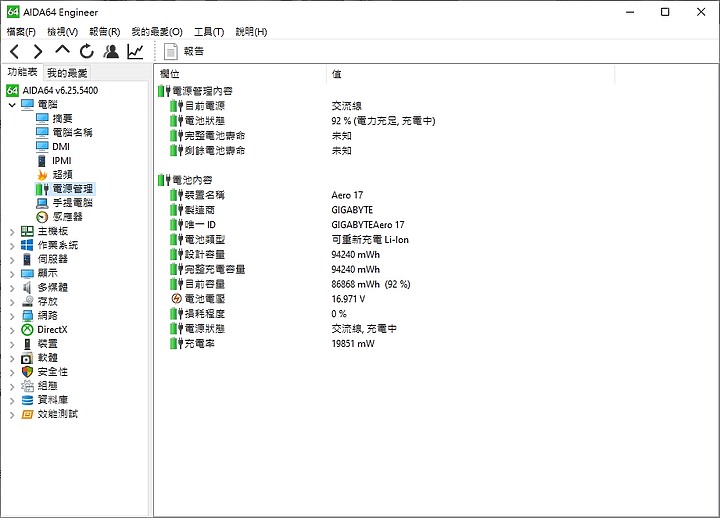Expand the 存放 node
The width and height of the screenshot is (720, 518).
pos(12,302)
